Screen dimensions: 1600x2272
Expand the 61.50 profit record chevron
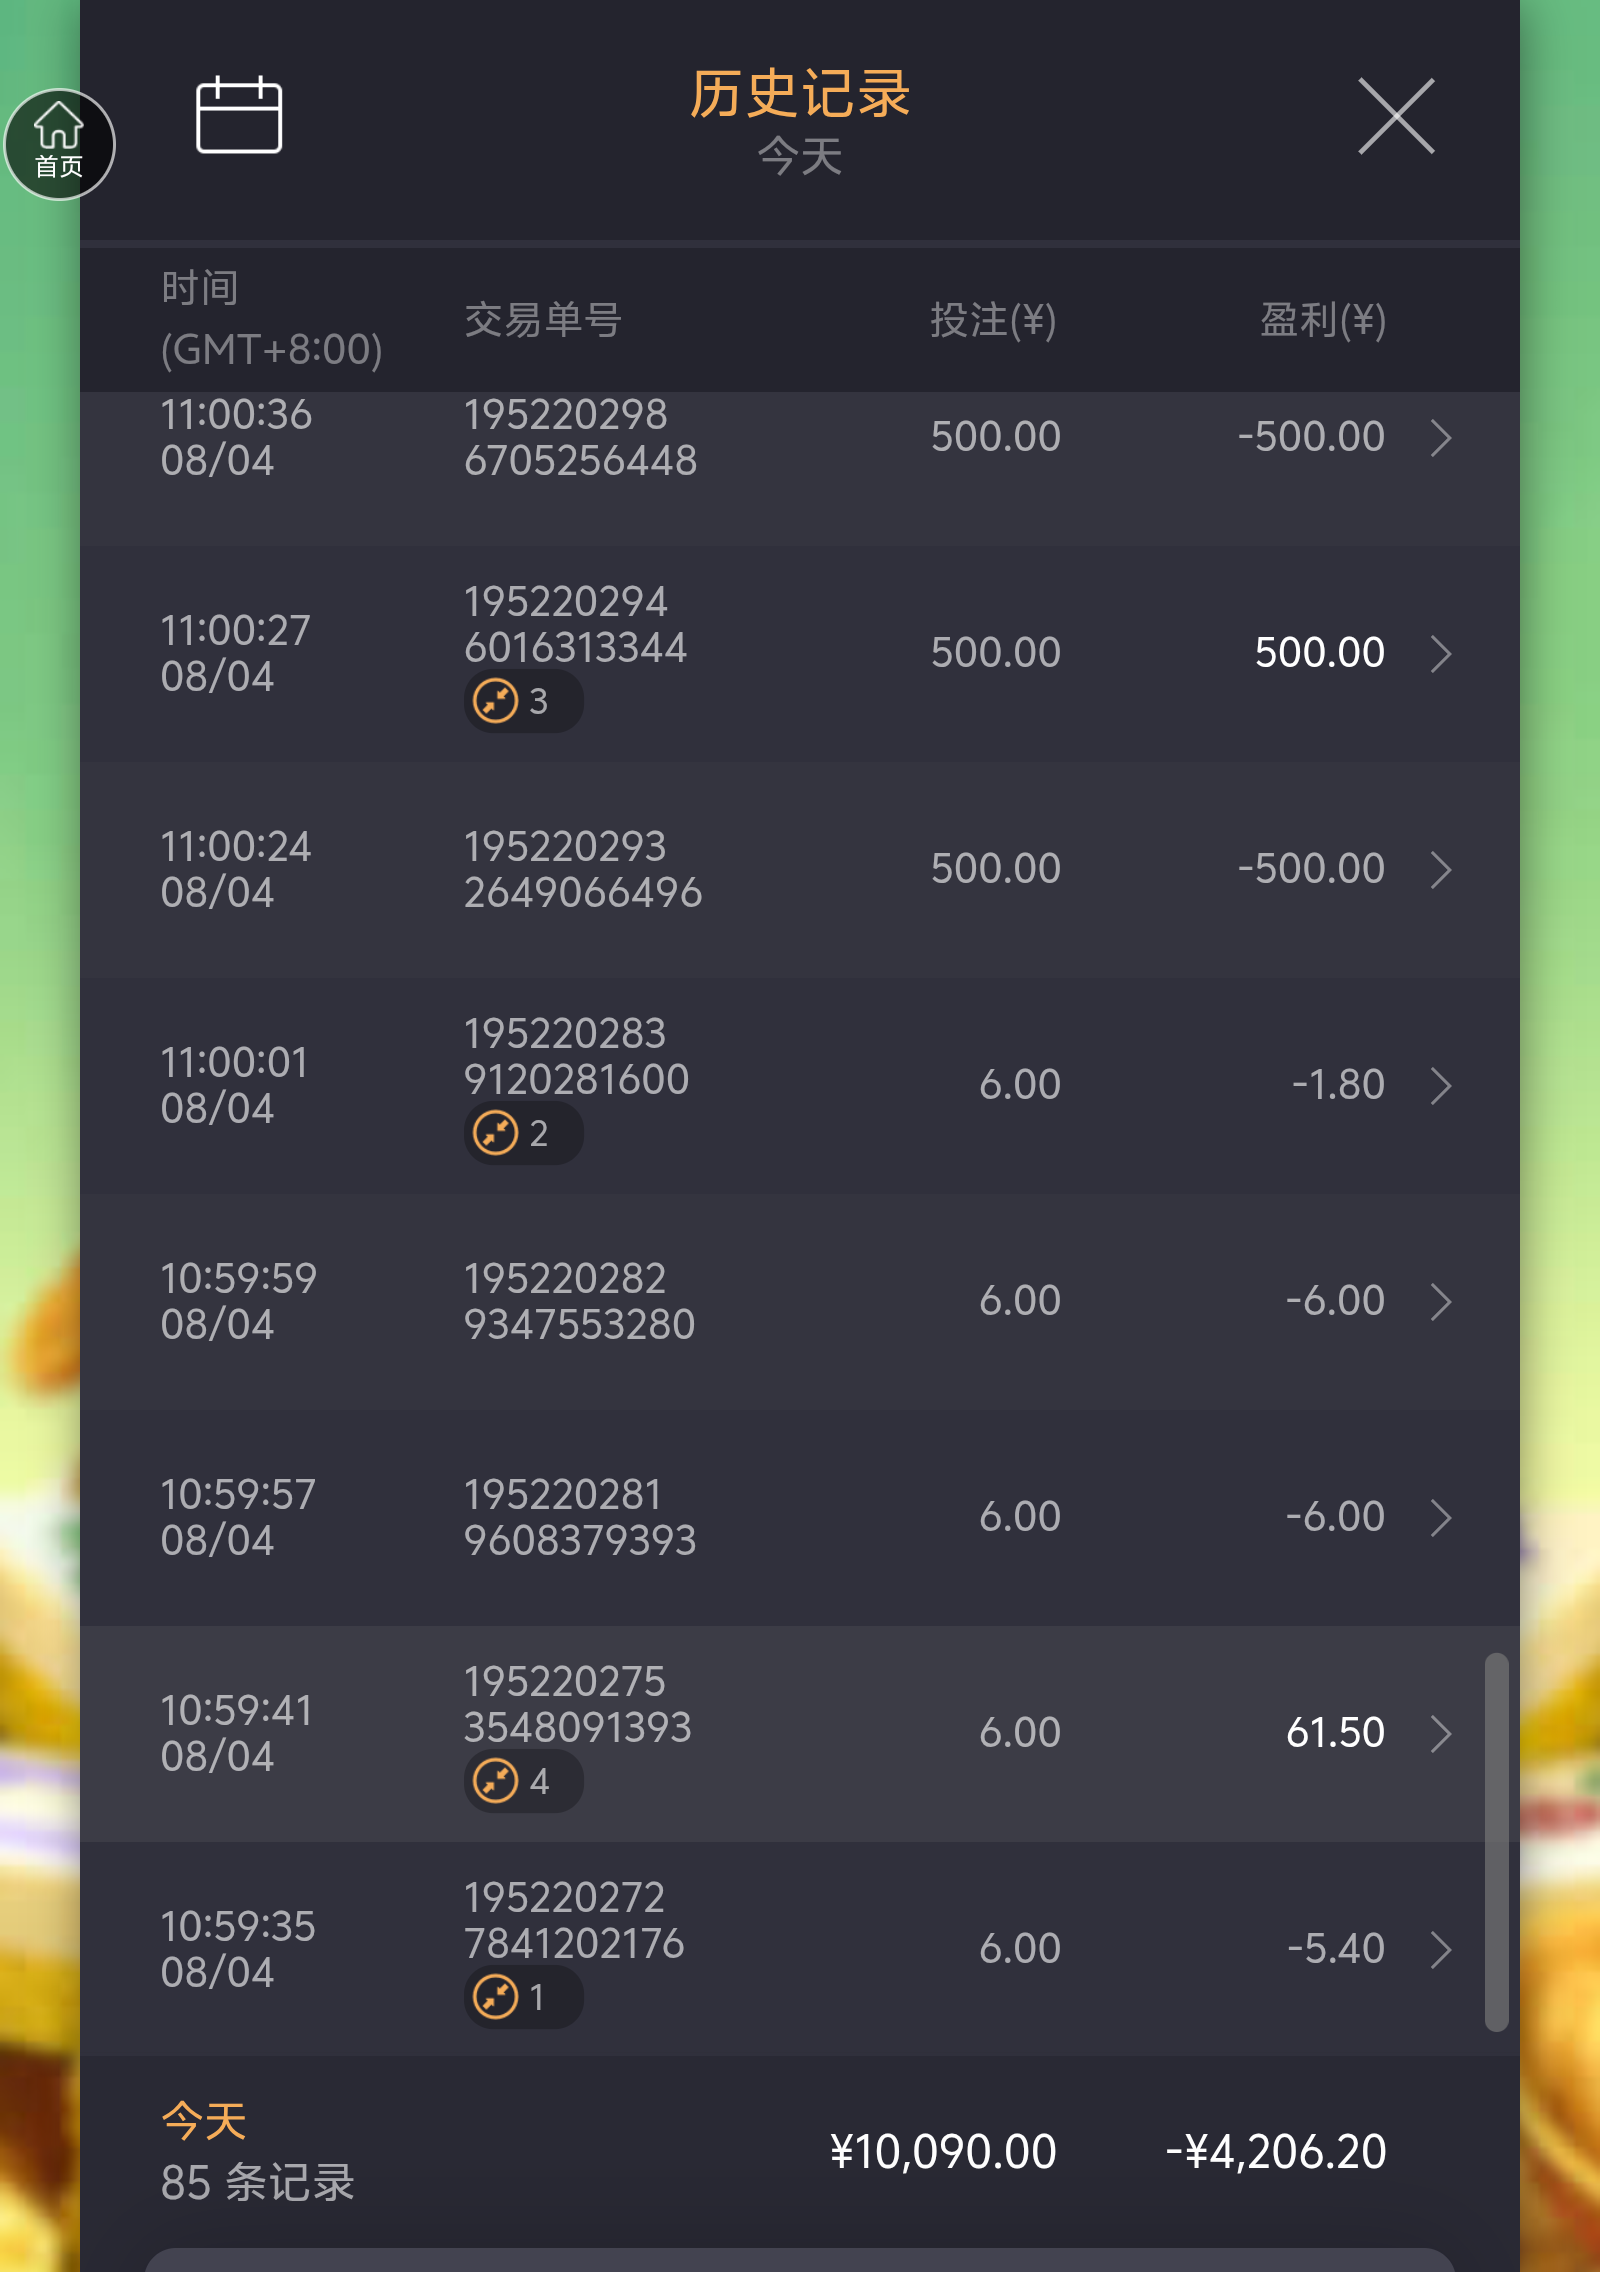1440,1733
